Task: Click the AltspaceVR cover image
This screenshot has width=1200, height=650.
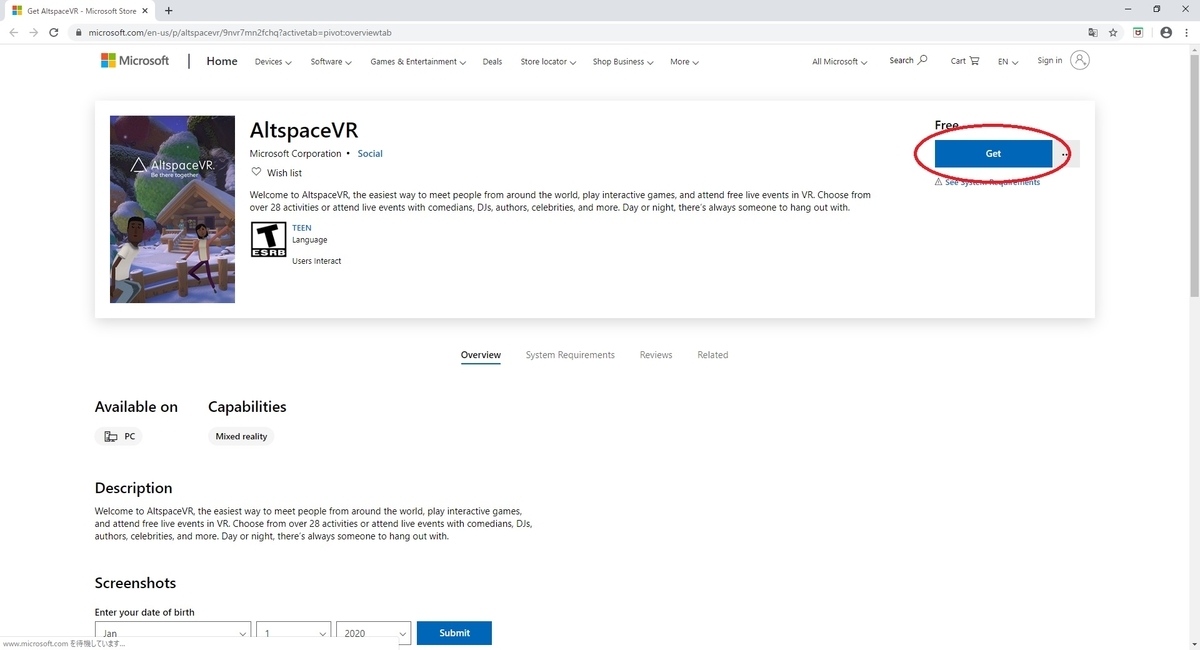Action: click(172, 209)
